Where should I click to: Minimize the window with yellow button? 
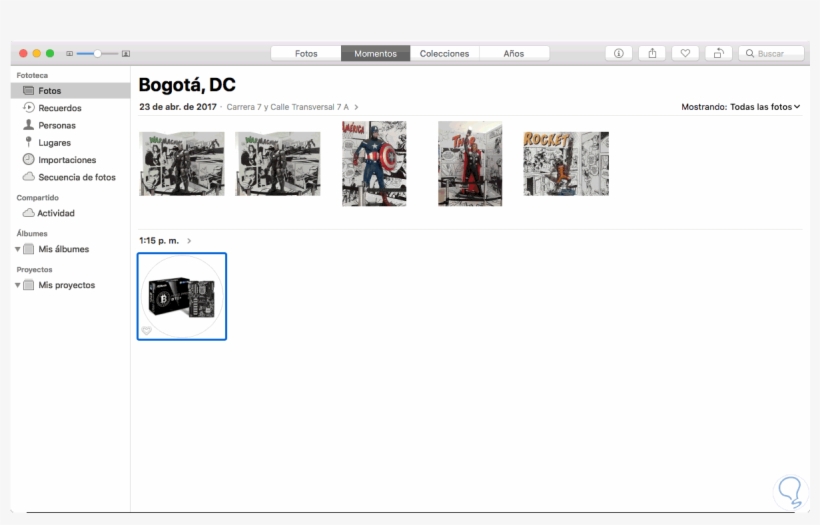pyautogui.click(x=37, y=53)
